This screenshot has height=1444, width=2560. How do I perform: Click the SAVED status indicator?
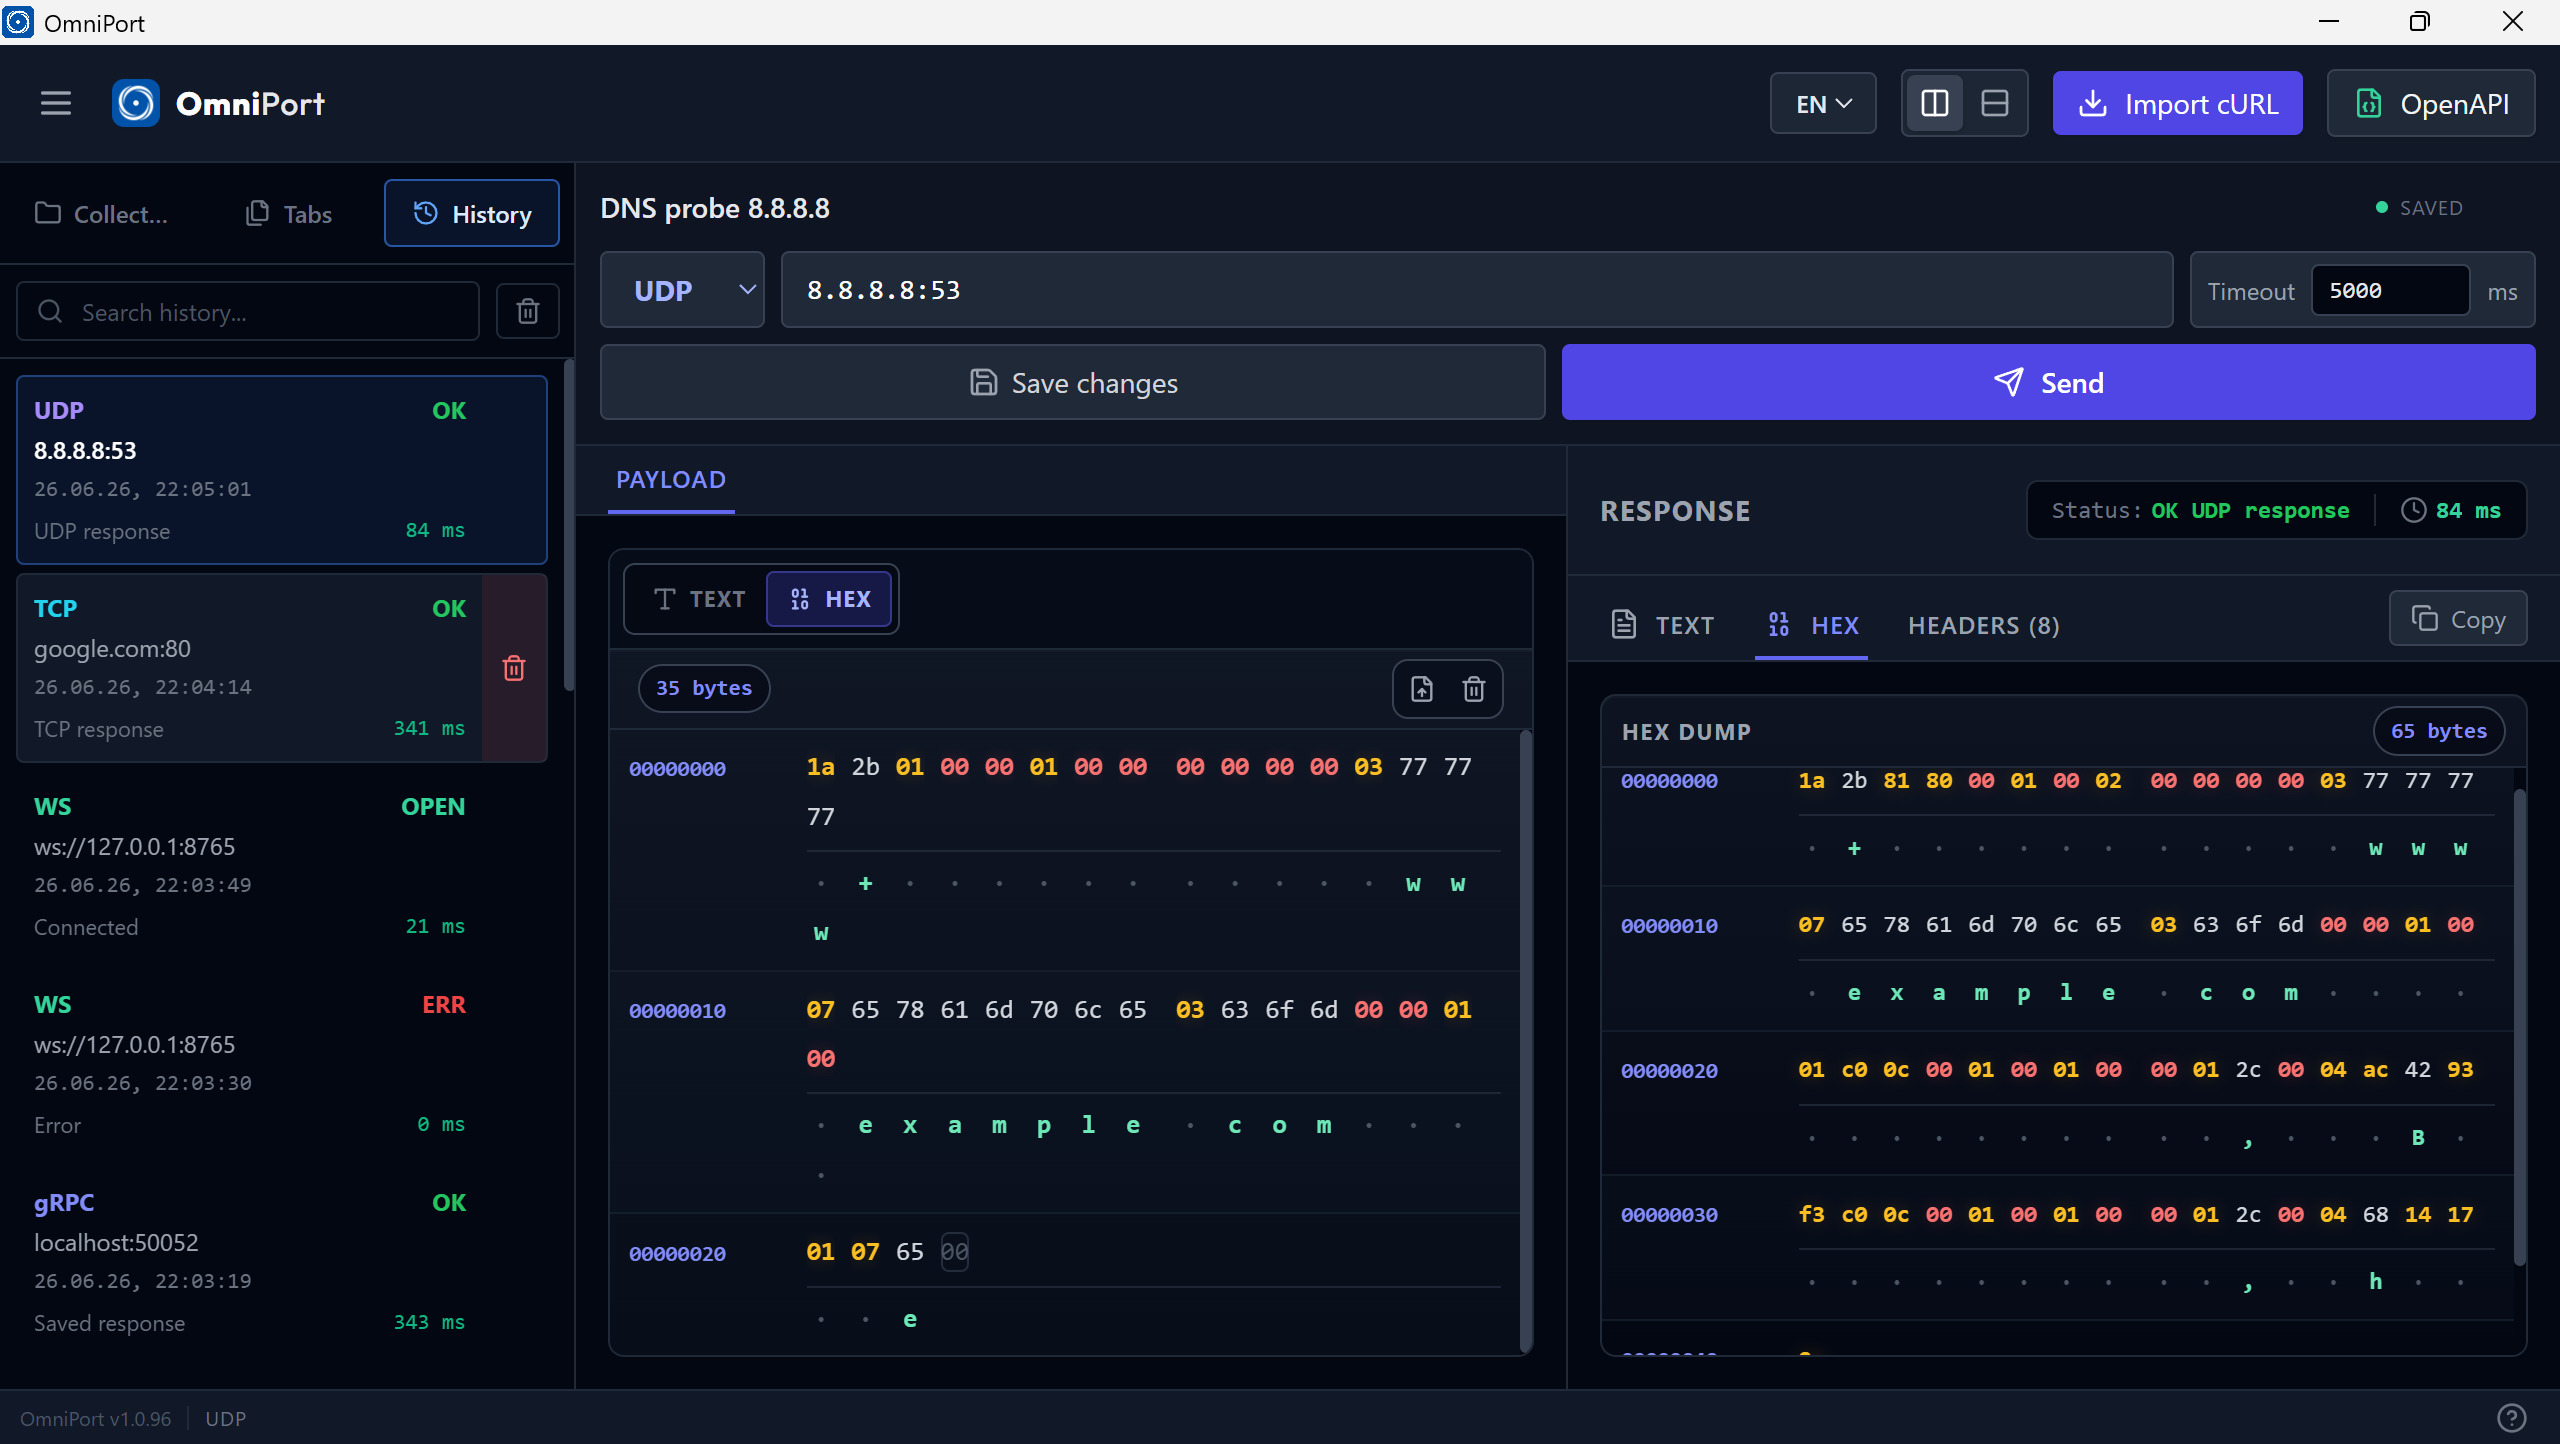pyautogui.click(x=2420, y=208)
